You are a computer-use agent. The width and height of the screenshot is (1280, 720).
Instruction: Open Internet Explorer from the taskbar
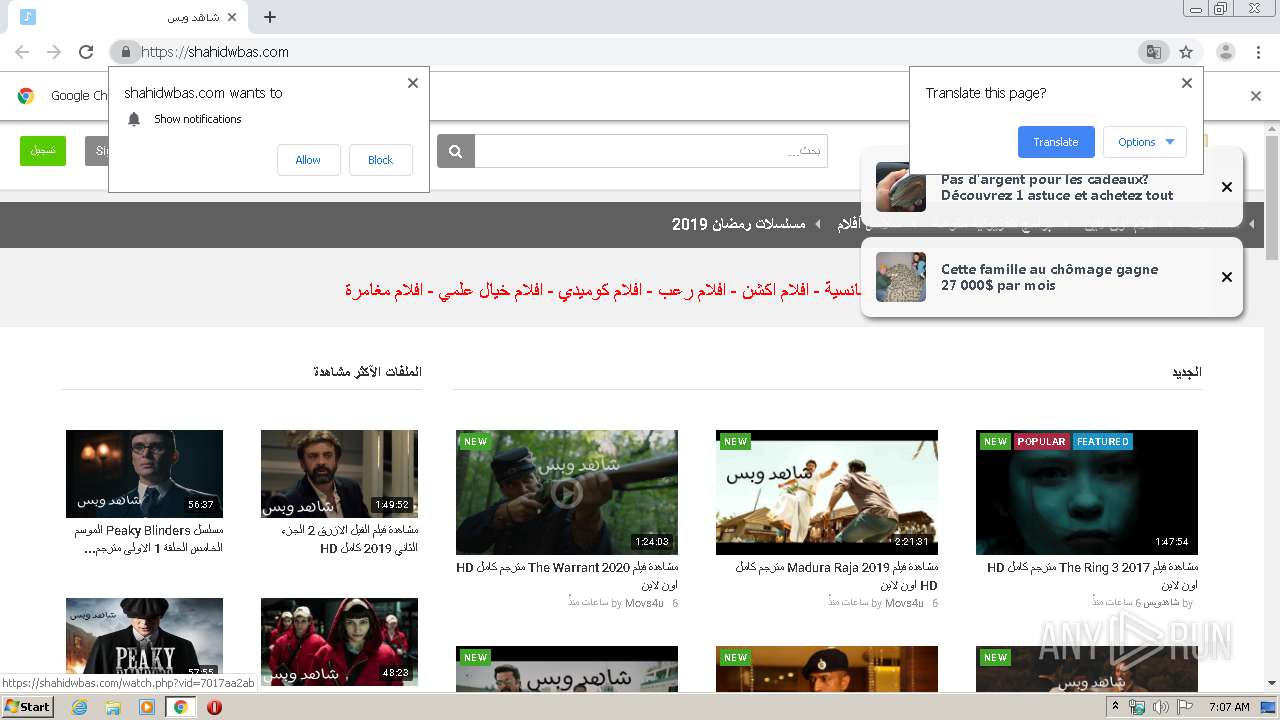click(79, 707)
